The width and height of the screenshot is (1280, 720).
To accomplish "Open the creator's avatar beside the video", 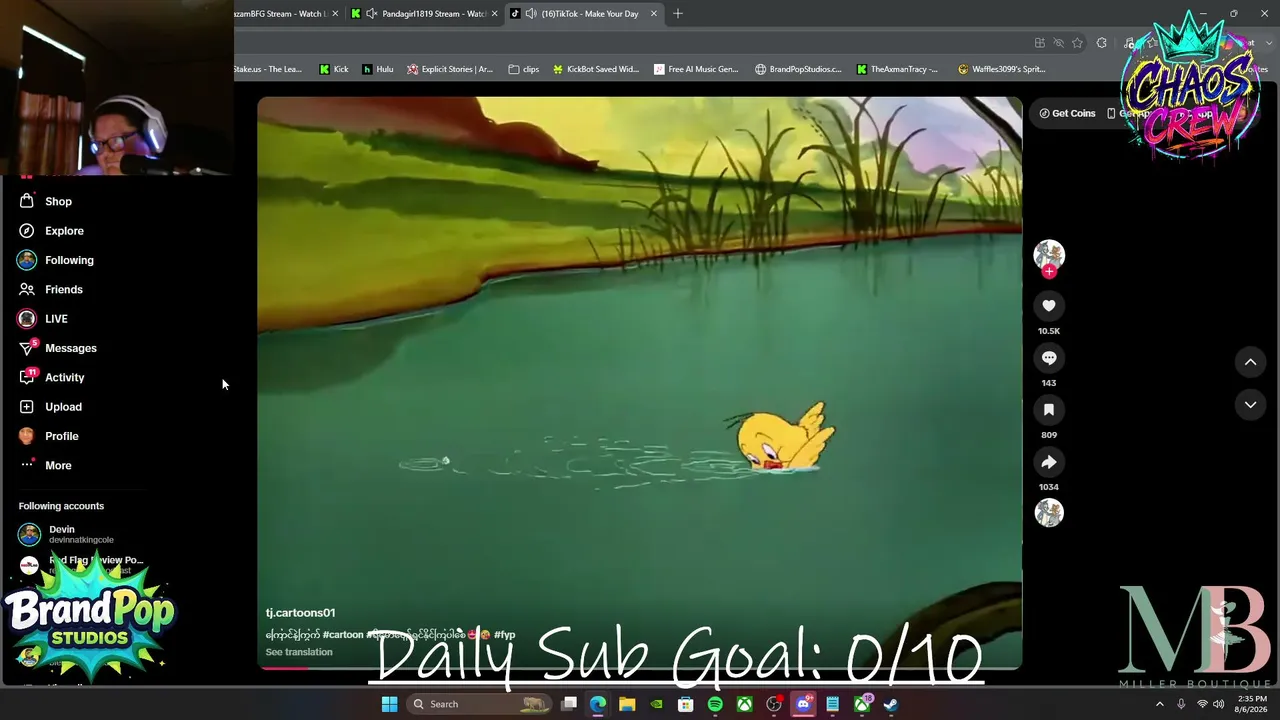I will click(1049, 254).
